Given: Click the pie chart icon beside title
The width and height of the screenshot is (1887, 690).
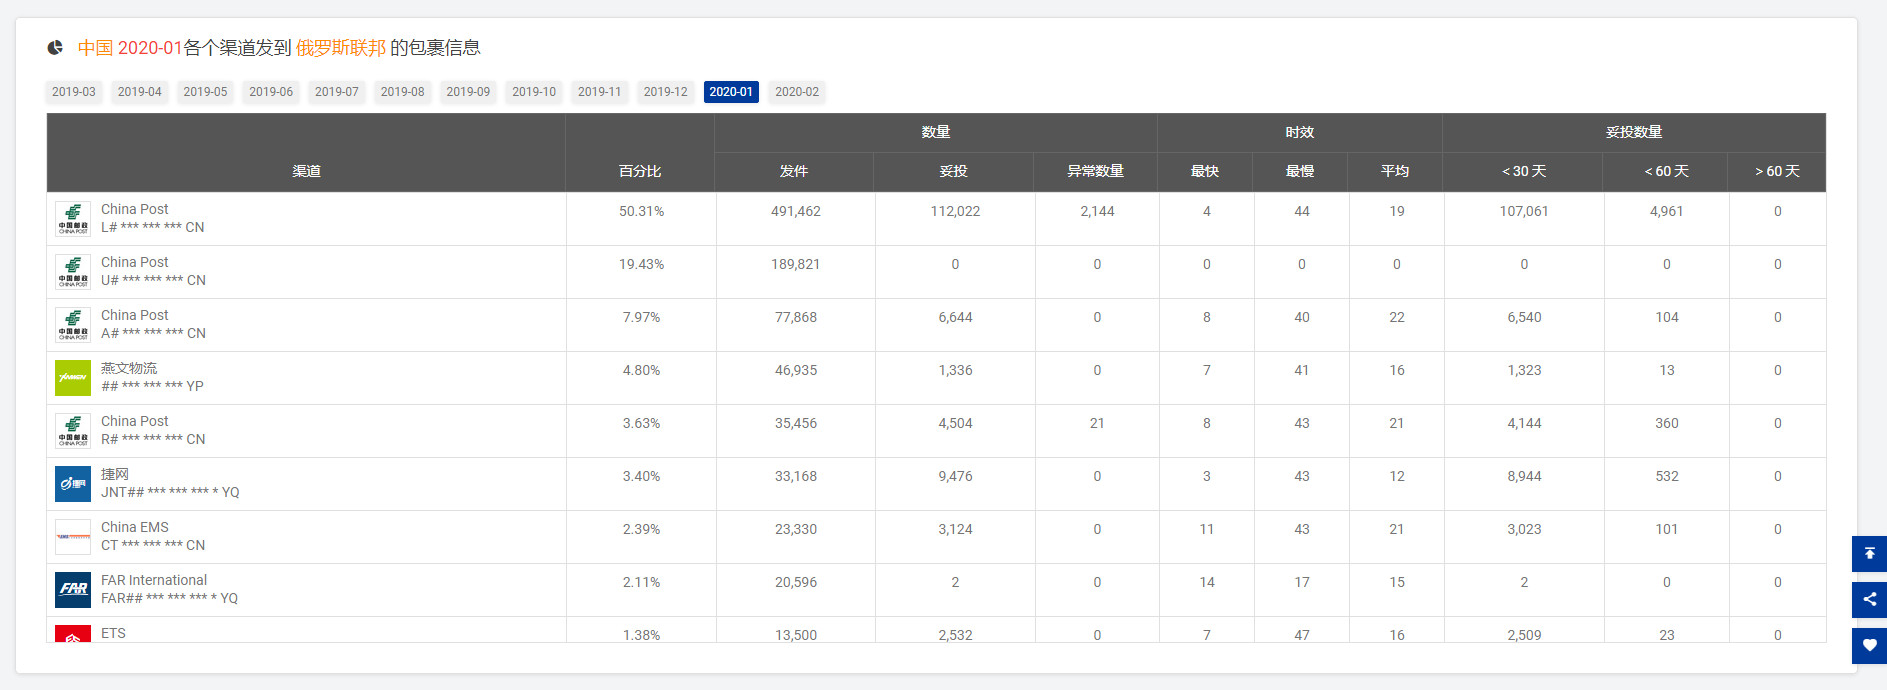Looking at the screenshot, I should tap(56, 48).
